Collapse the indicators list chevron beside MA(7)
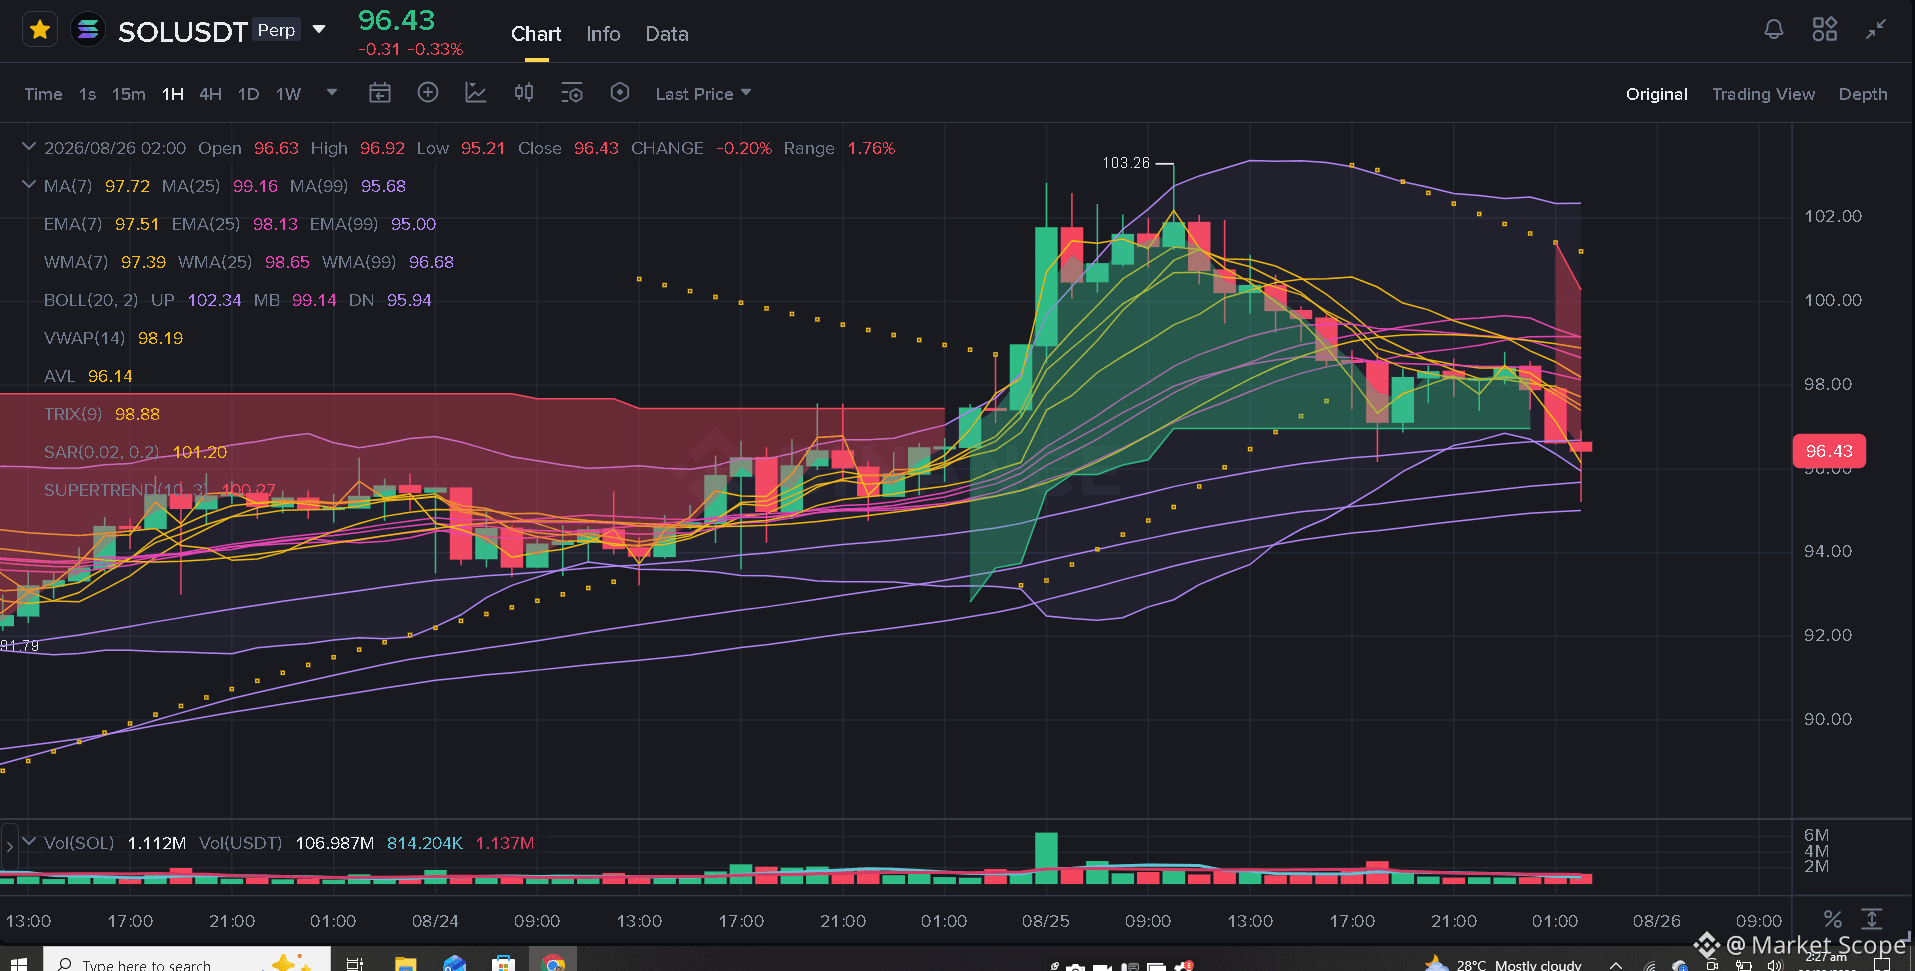 pos(29,184)
